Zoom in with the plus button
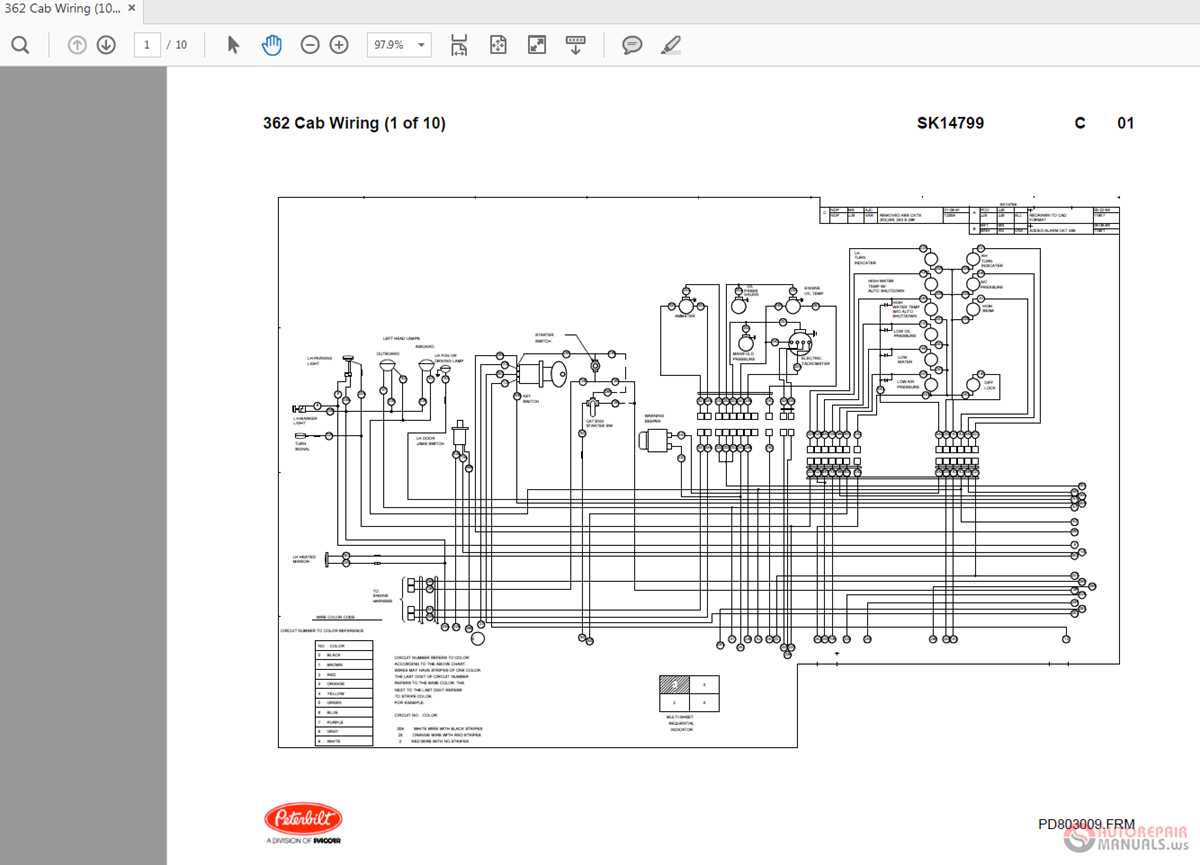The width and height of the screenshot is (1200, 865). click(x=339, y=45)
